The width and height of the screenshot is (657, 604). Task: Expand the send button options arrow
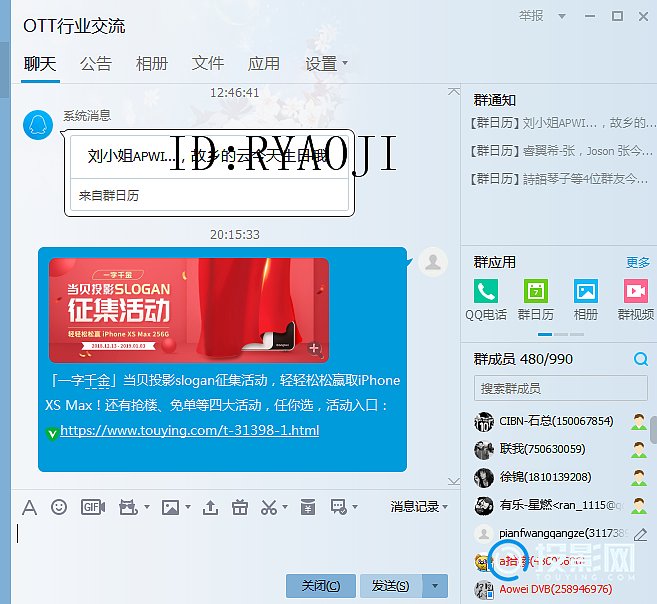(435, 586)
